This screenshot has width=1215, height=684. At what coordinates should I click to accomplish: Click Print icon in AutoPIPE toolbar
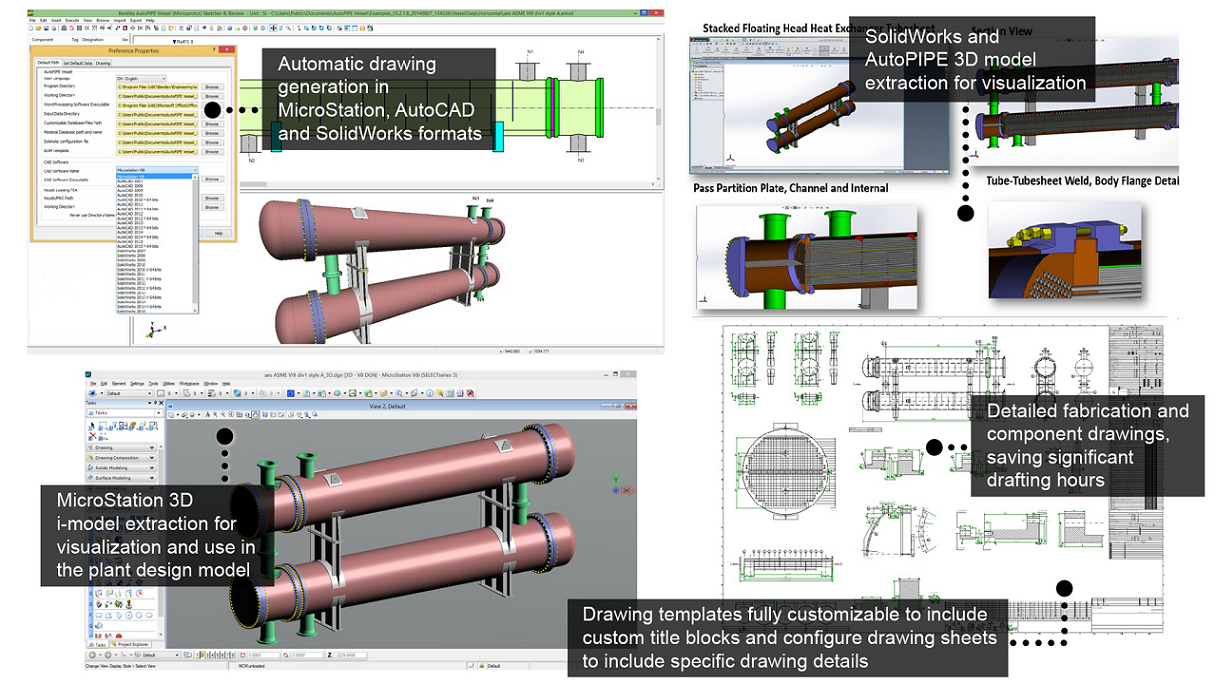[x=54, y=28]
